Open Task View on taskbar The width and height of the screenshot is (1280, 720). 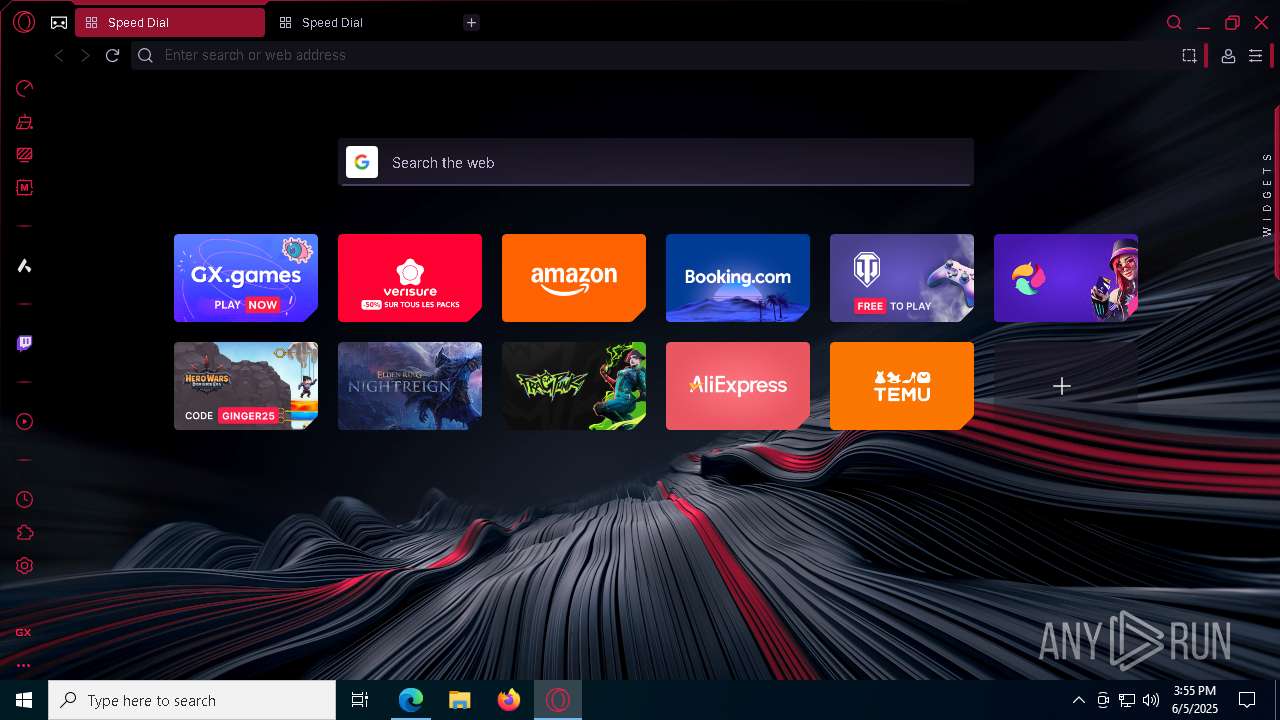click(360, 700)
